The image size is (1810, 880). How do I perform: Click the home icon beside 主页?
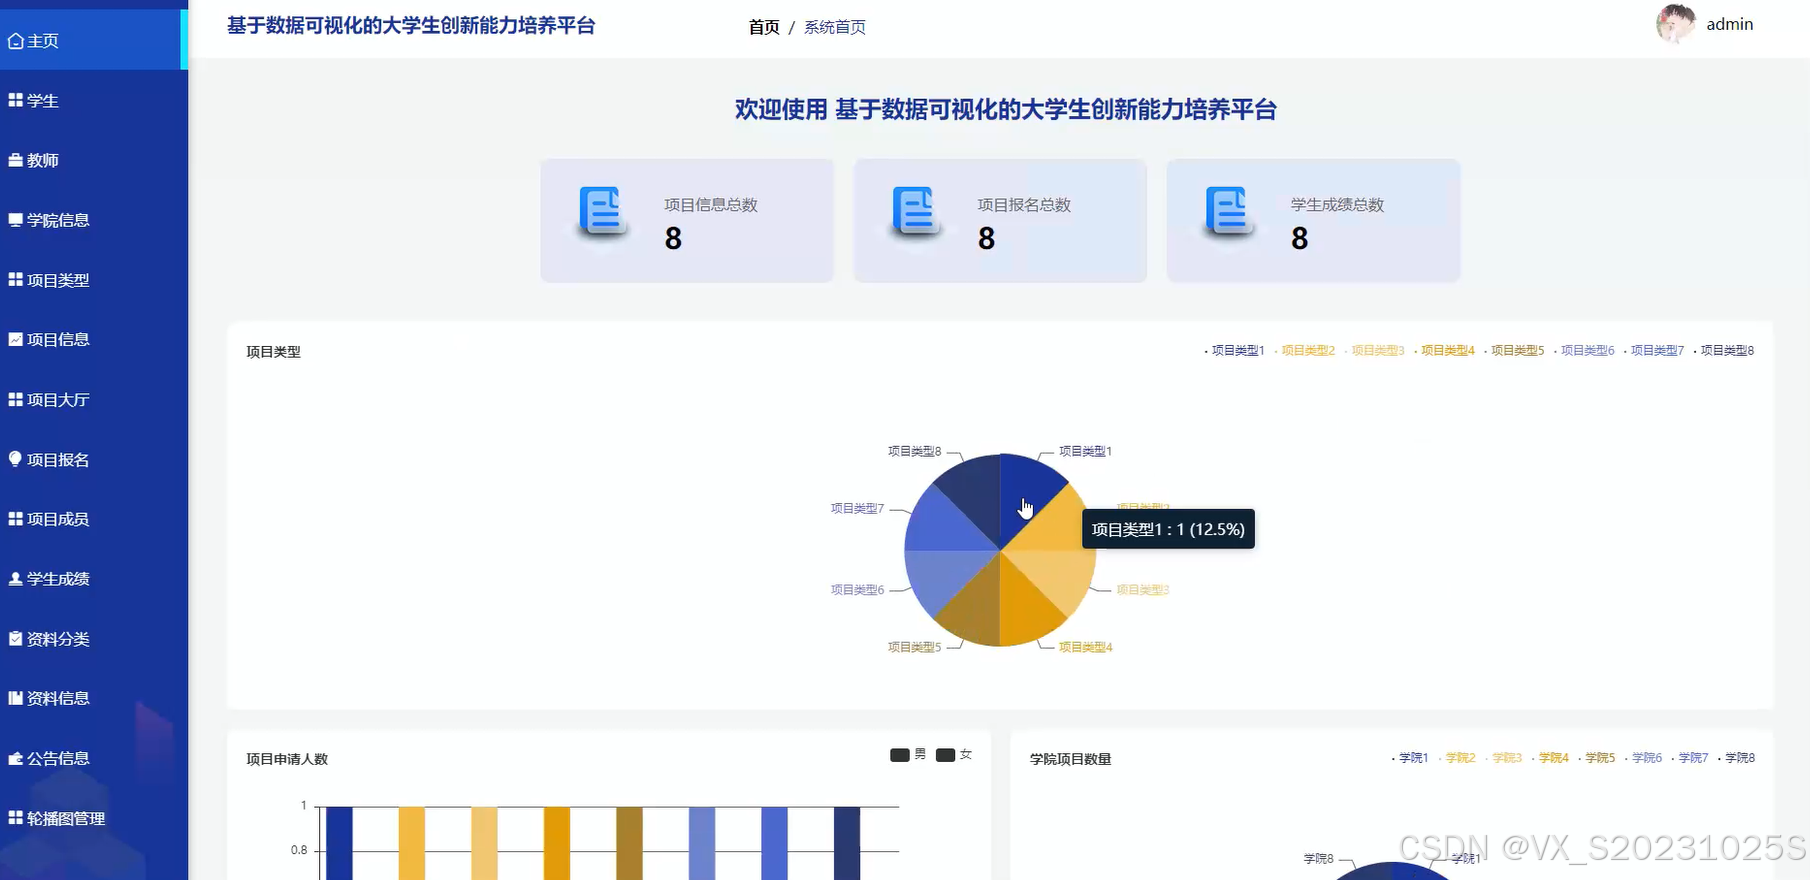click(x=16, y=41)
